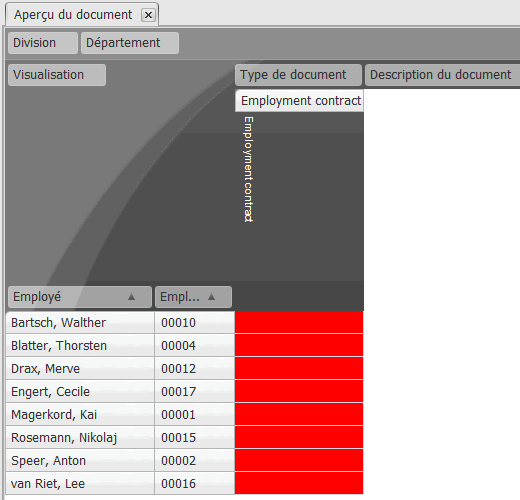The height and width of the screenshot is (500, 520).
Task: Click the Division filter field
Action: point(43,43)
